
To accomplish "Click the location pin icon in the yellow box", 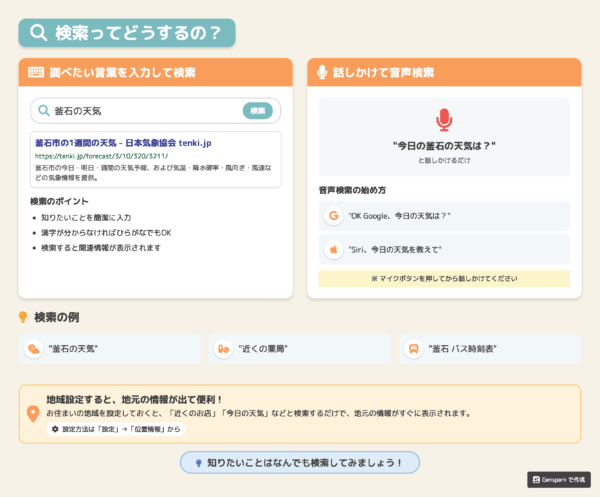I will coord(32,413).
